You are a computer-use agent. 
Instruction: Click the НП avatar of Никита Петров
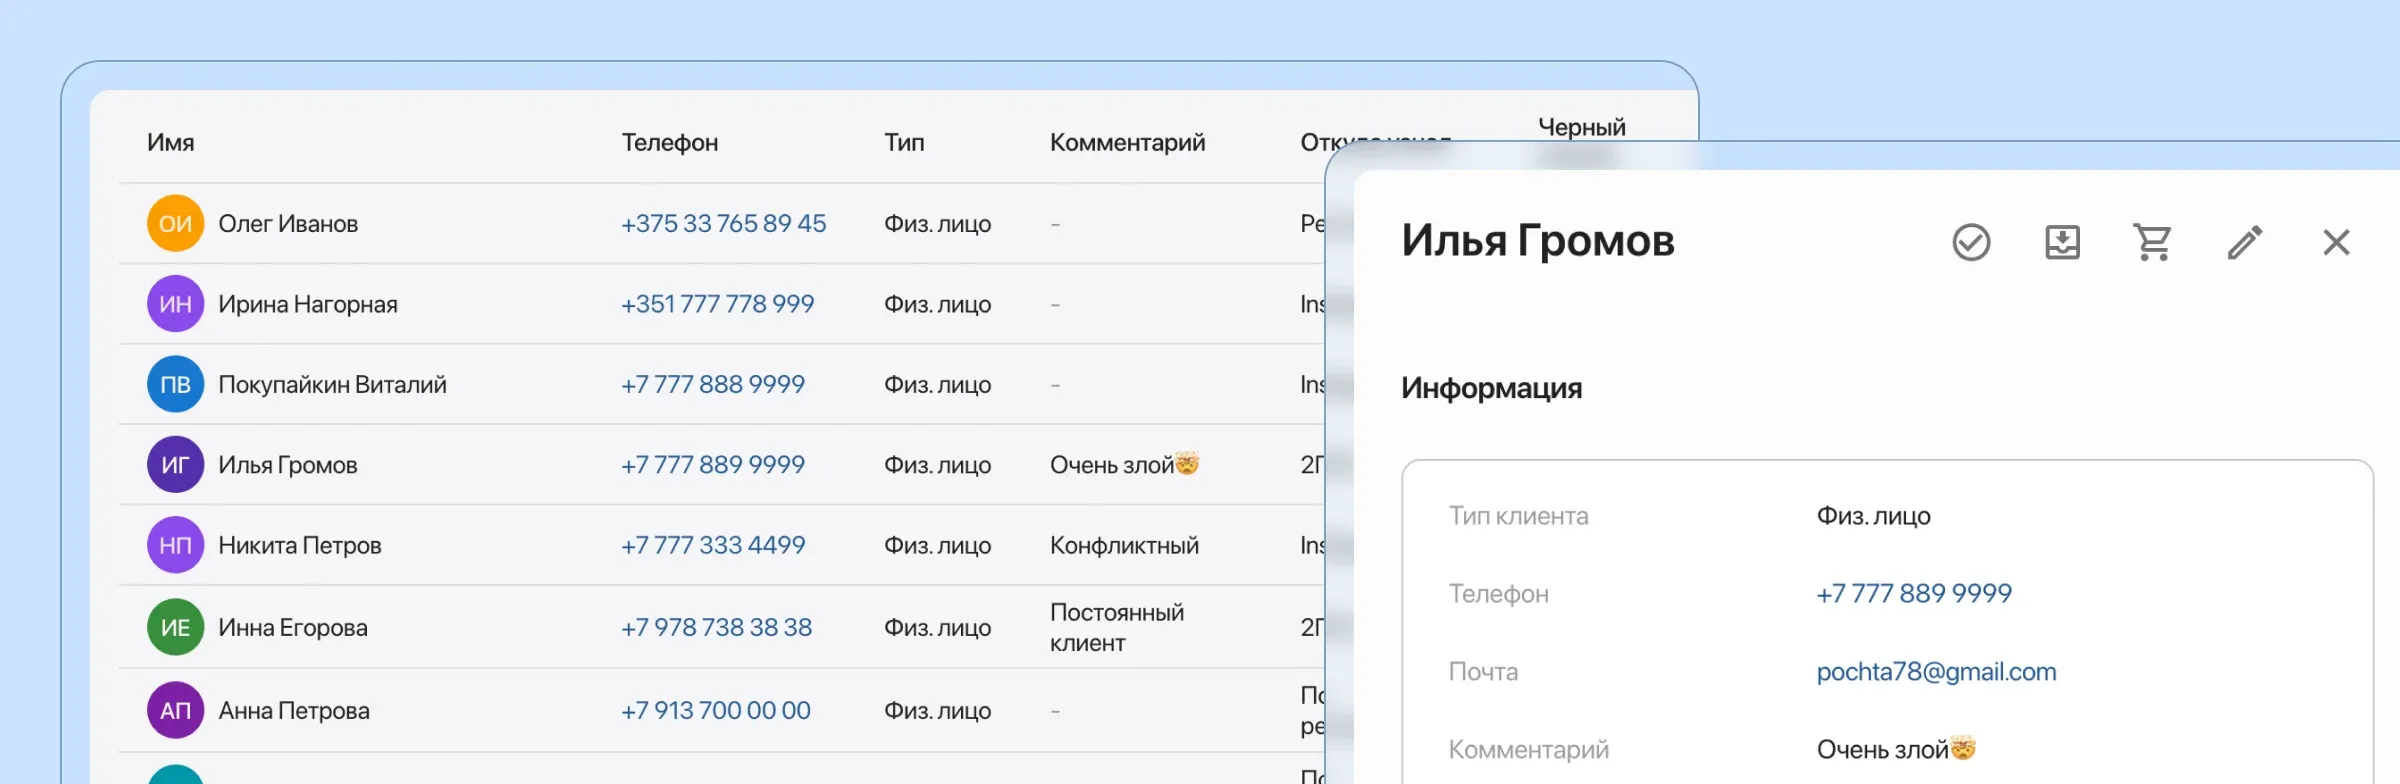[x=175, y=545]
